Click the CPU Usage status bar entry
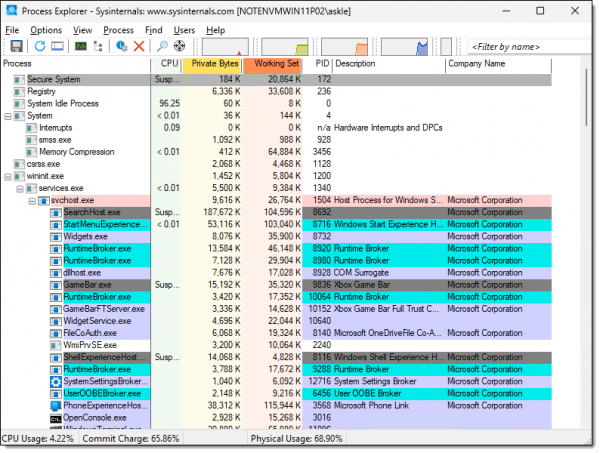This screenshot has width=600, height=453. pyautogui.click(x=38, y=439)
